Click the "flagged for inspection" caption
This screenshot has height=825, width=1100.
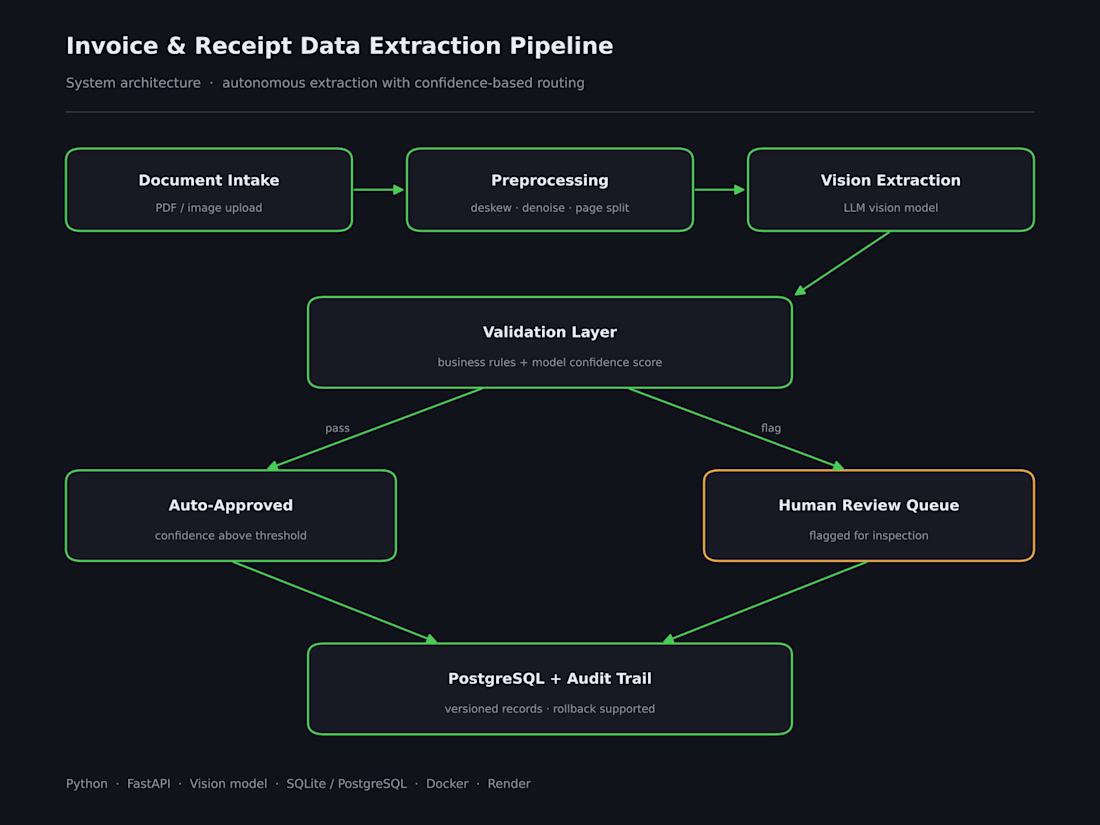[x=869, y=535]
